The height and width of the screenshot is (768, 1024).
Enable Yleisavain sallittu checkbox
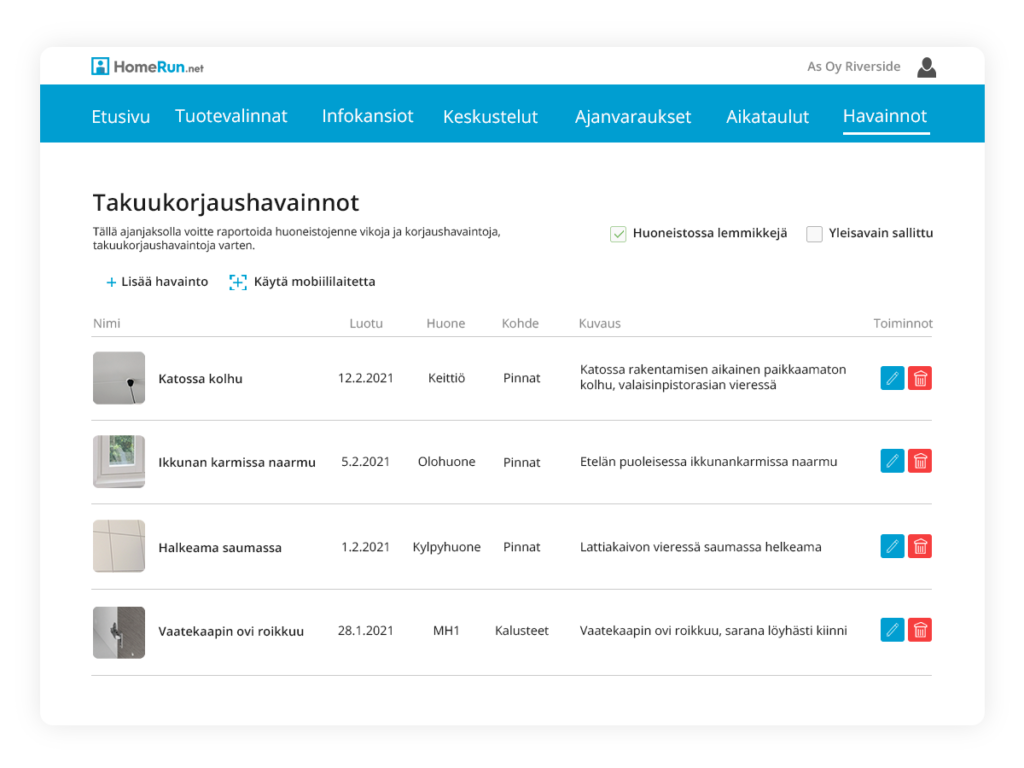(x=815, y=234)
